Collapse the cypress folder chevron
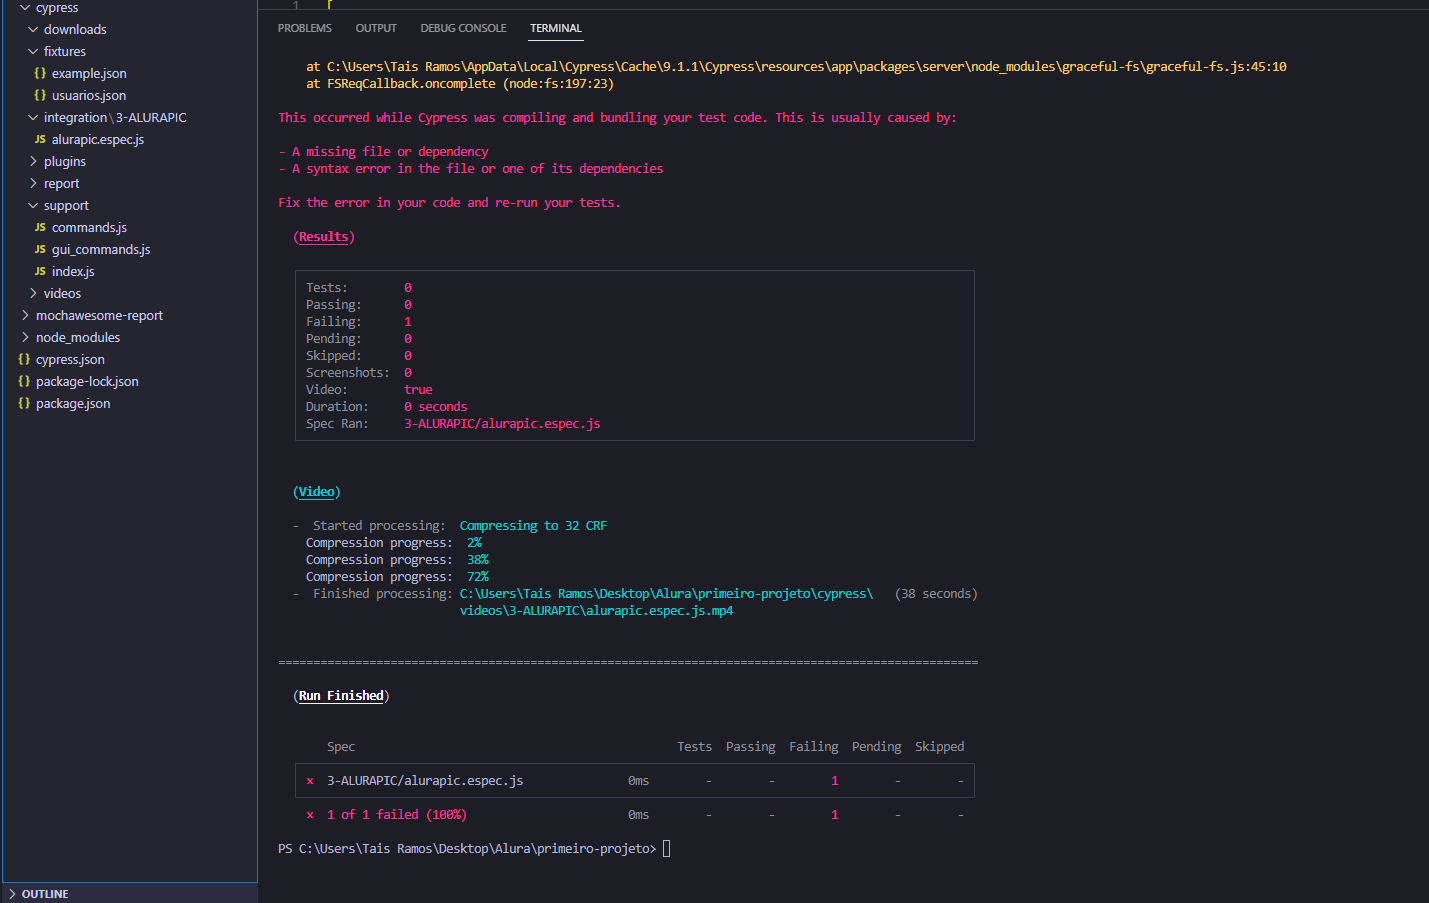1429x903 pixels. [x=25, y=7]
